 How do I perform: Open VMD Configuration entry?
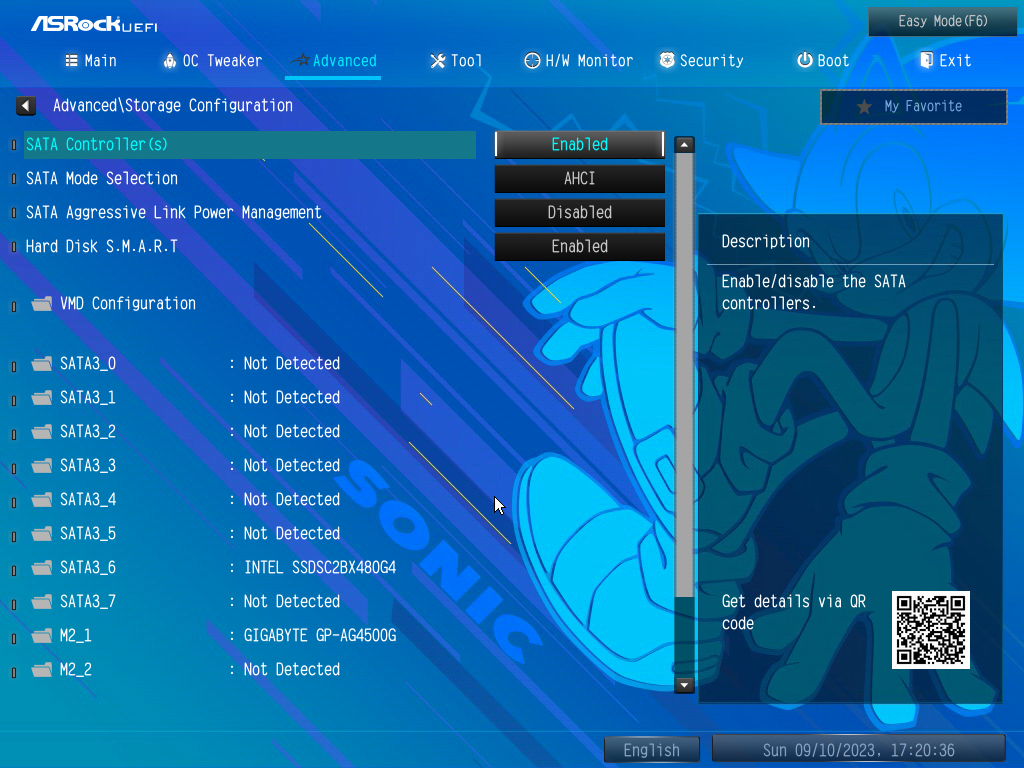[128, 304]
